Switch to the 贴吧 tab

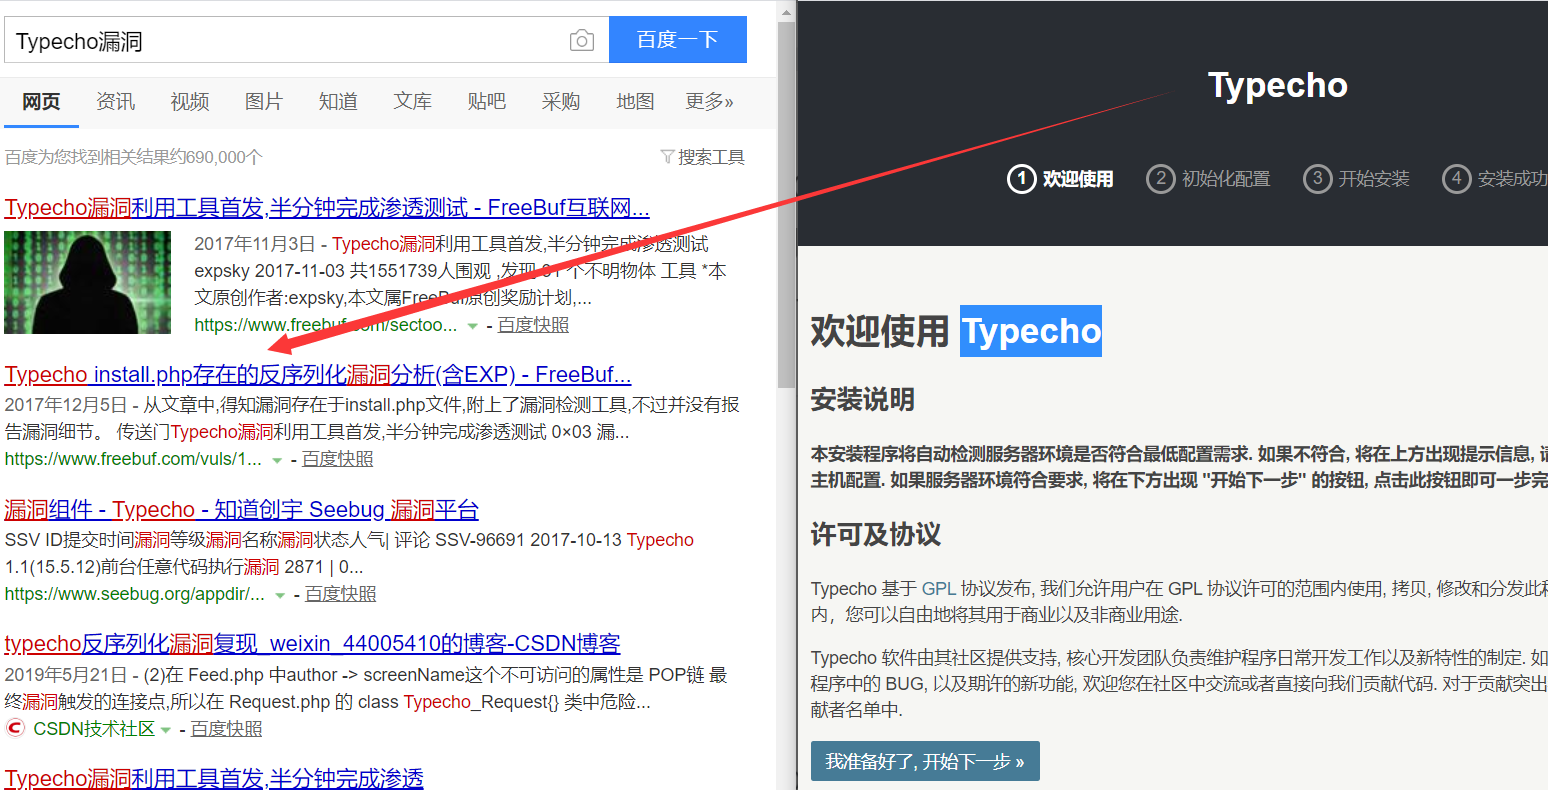pos(486,101)
